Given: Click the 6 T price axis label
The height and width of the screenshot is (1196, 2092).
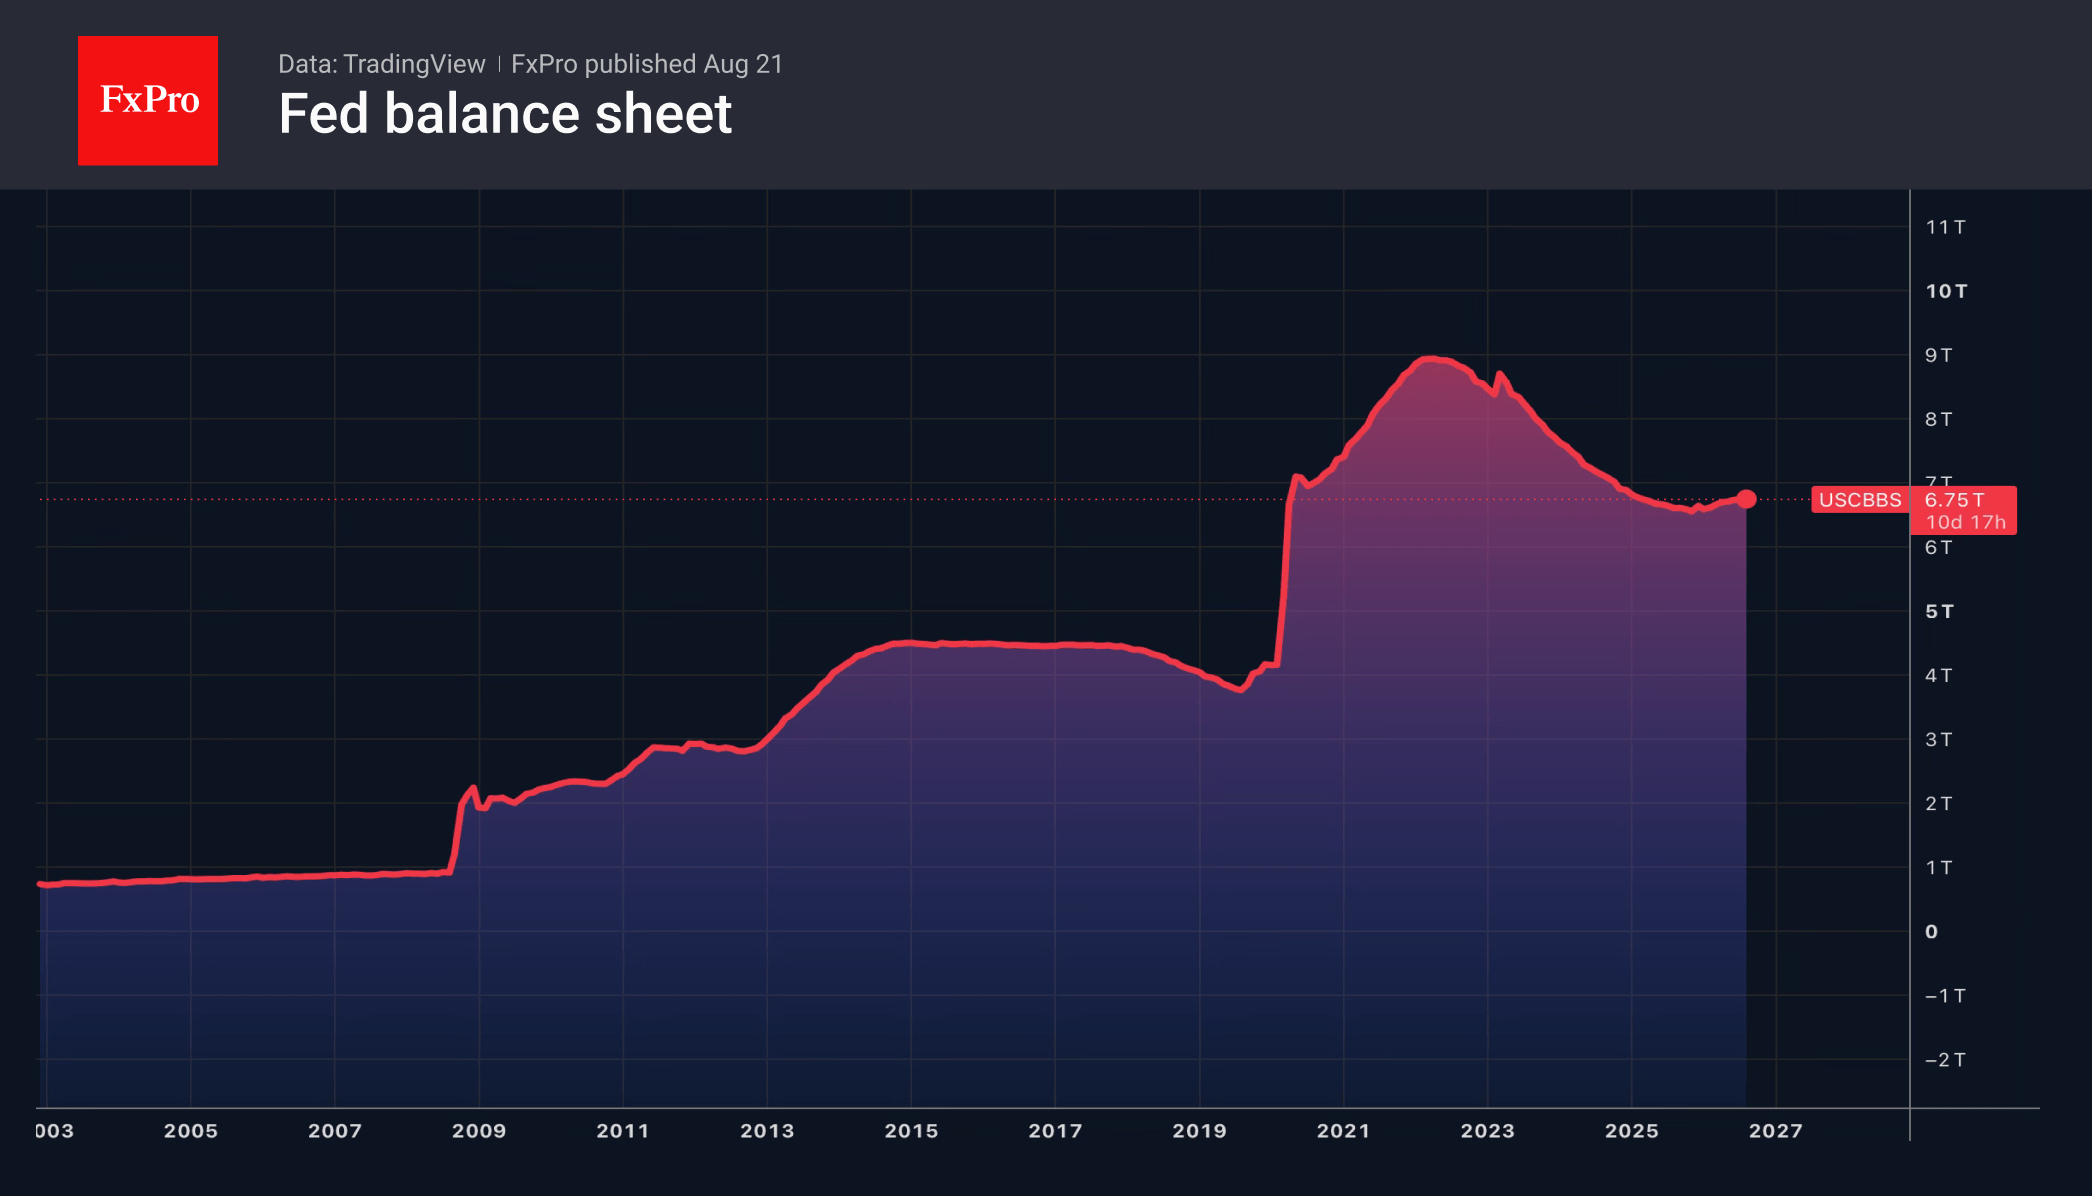Looking at the screenshot, I should pyautogui.click(x=1938, y=547).
